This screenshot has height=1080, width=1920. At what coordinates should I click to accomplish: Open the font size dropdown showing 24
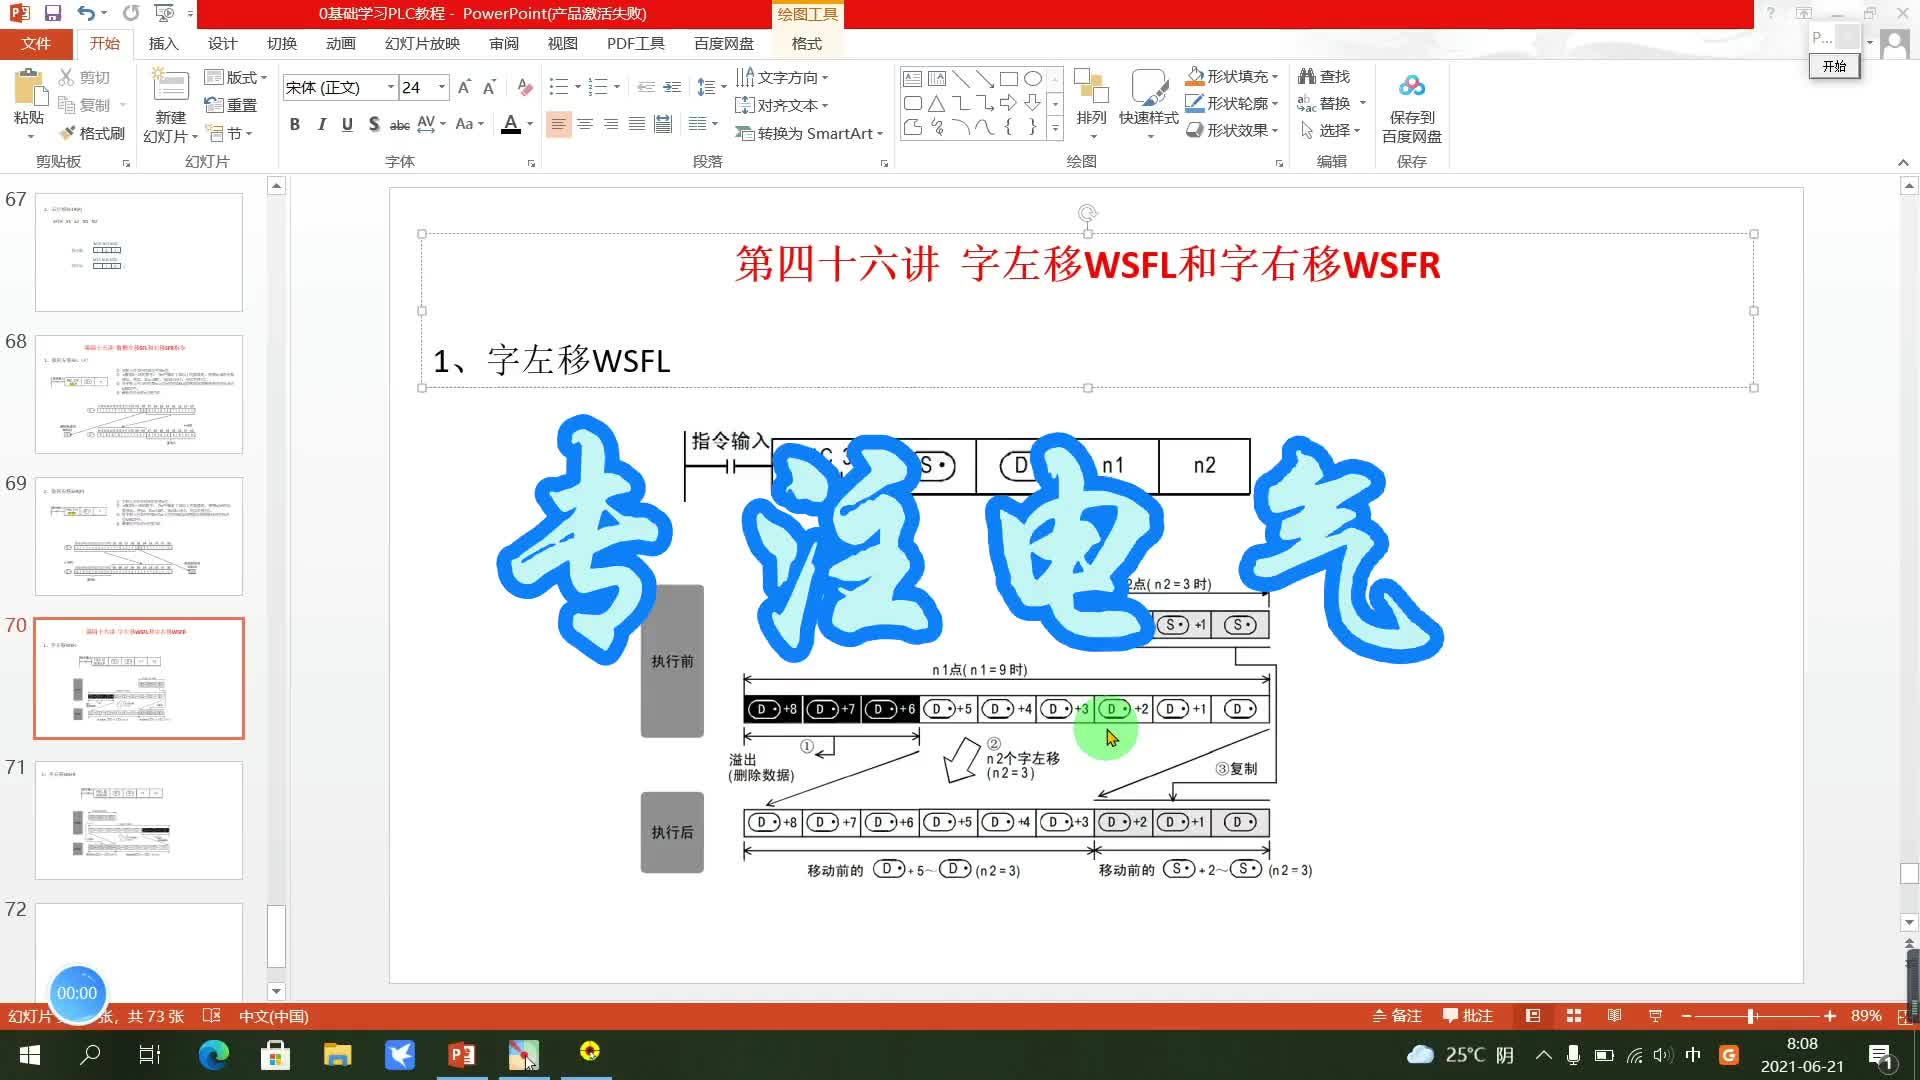coord(441,88)
